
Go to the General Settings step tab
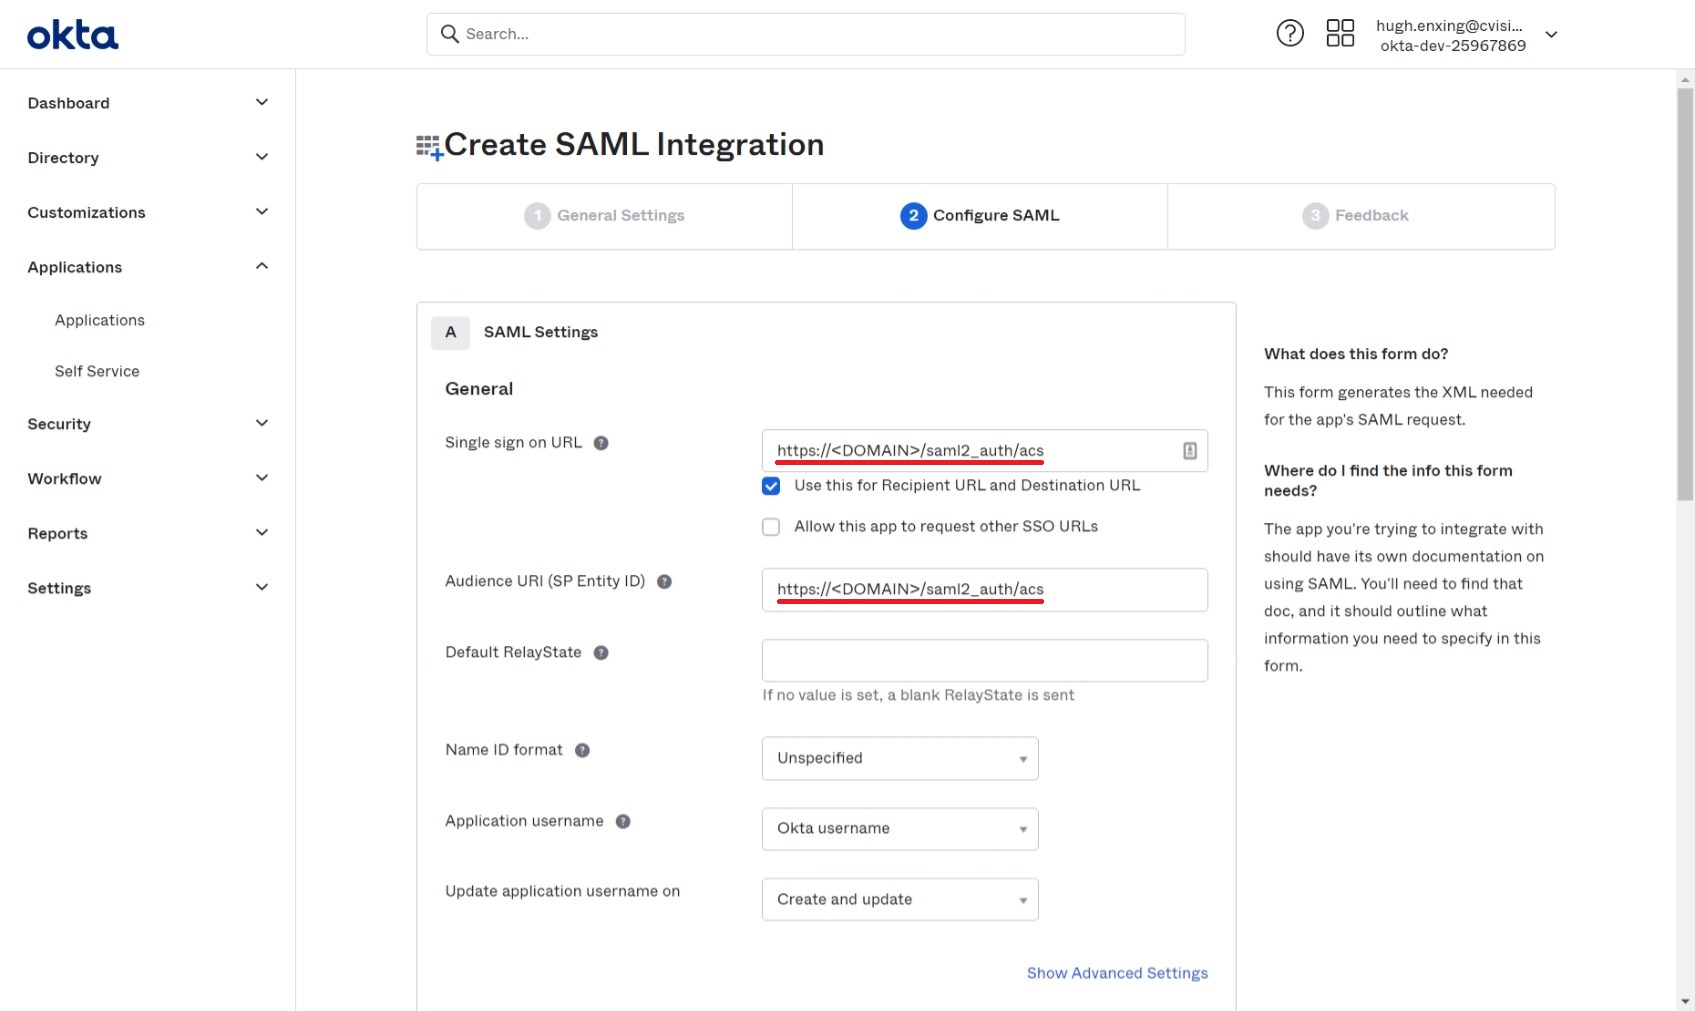tap(605, 216)
